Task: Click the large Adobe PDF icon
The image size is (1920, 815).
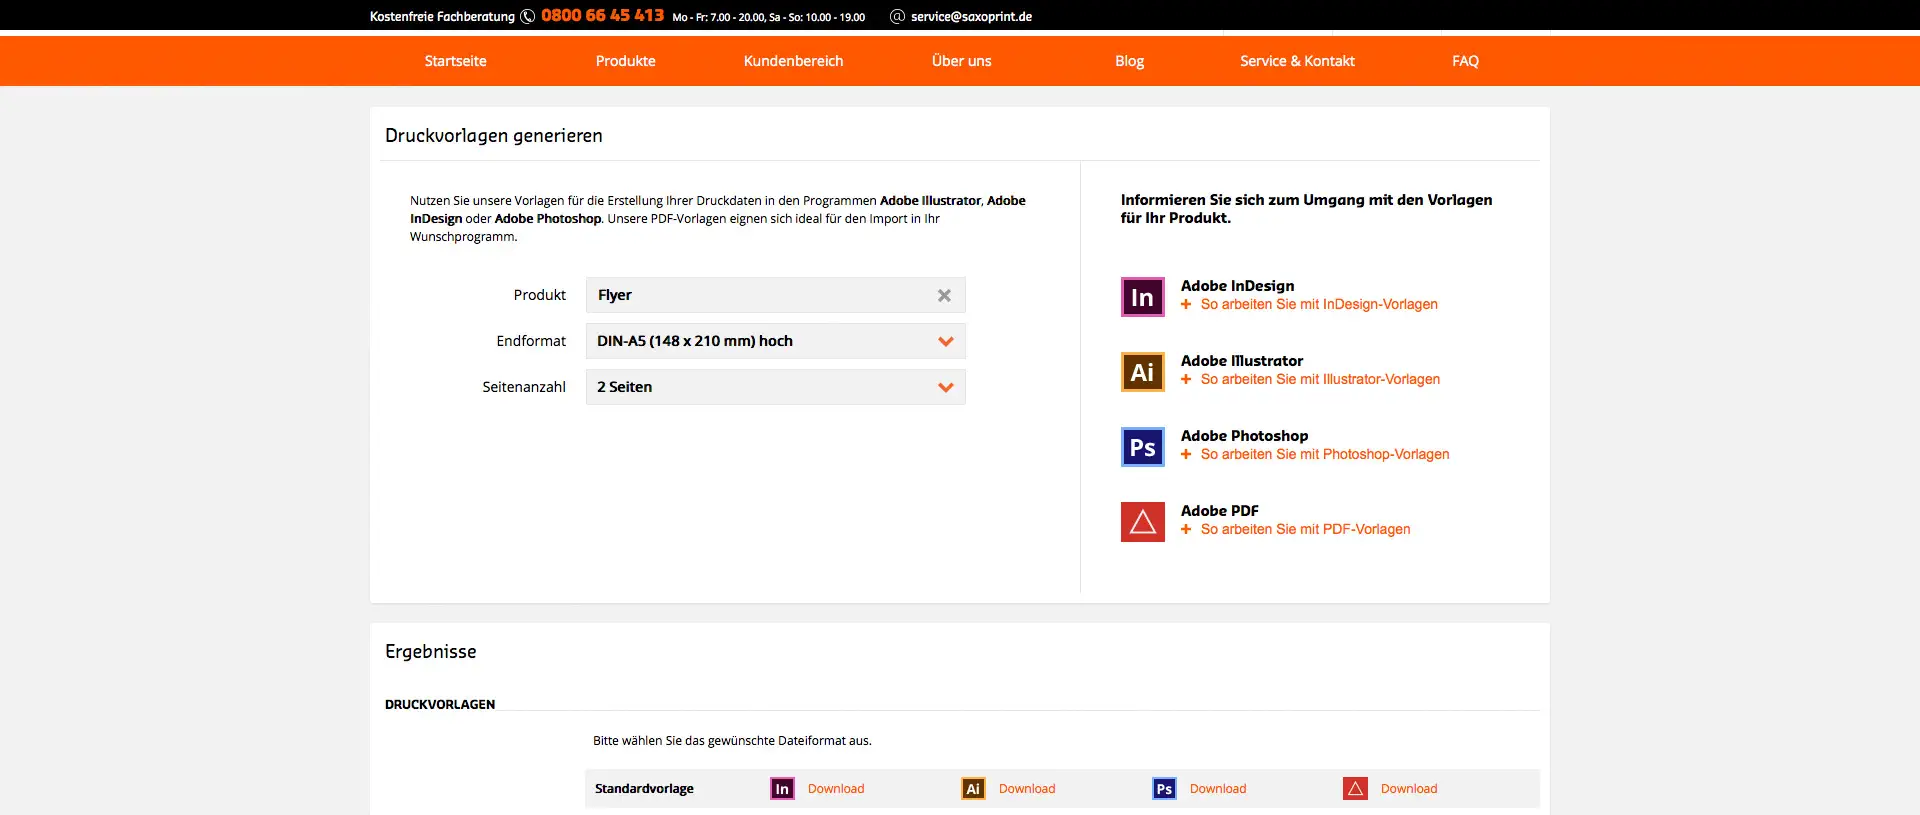Action: point(1142,522)
